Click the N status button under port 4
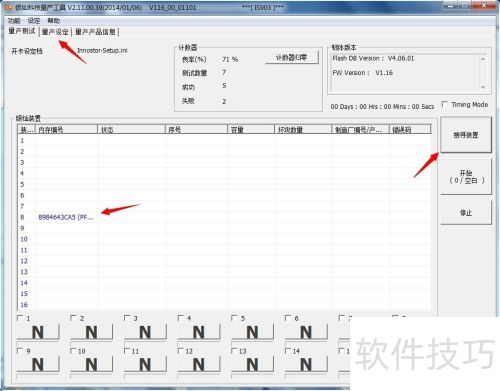The width and height of the screenshot is (500, 391). (x=199, y=332)
